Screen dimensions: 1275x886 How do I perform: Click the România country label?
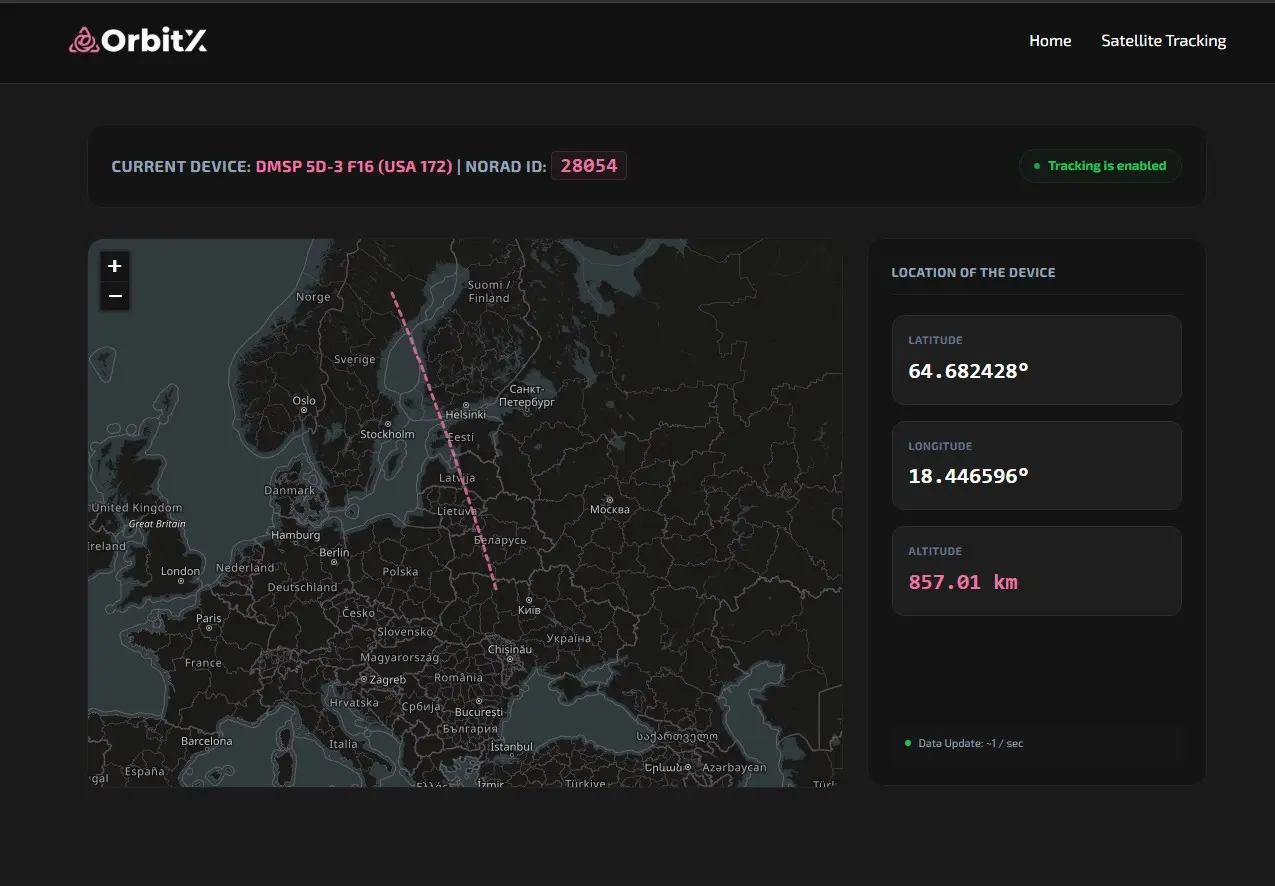pos(458,677)
